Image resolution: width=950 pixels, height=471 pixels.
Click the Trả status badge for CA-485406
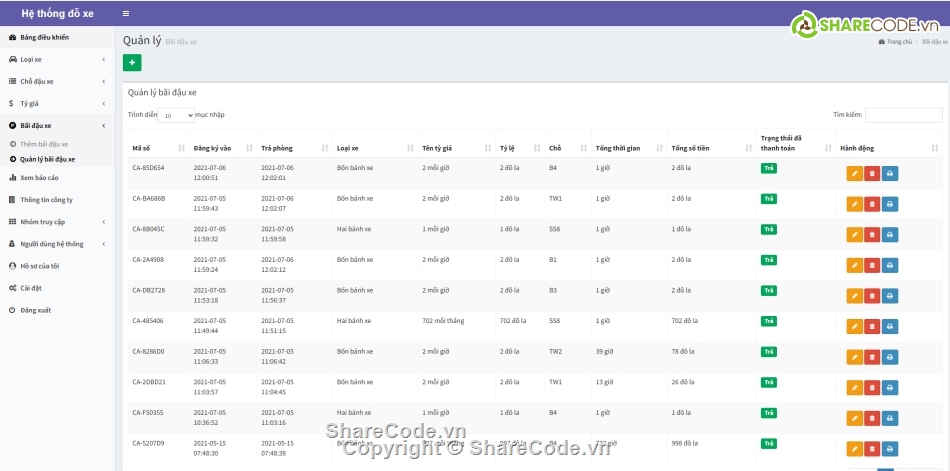768,321
